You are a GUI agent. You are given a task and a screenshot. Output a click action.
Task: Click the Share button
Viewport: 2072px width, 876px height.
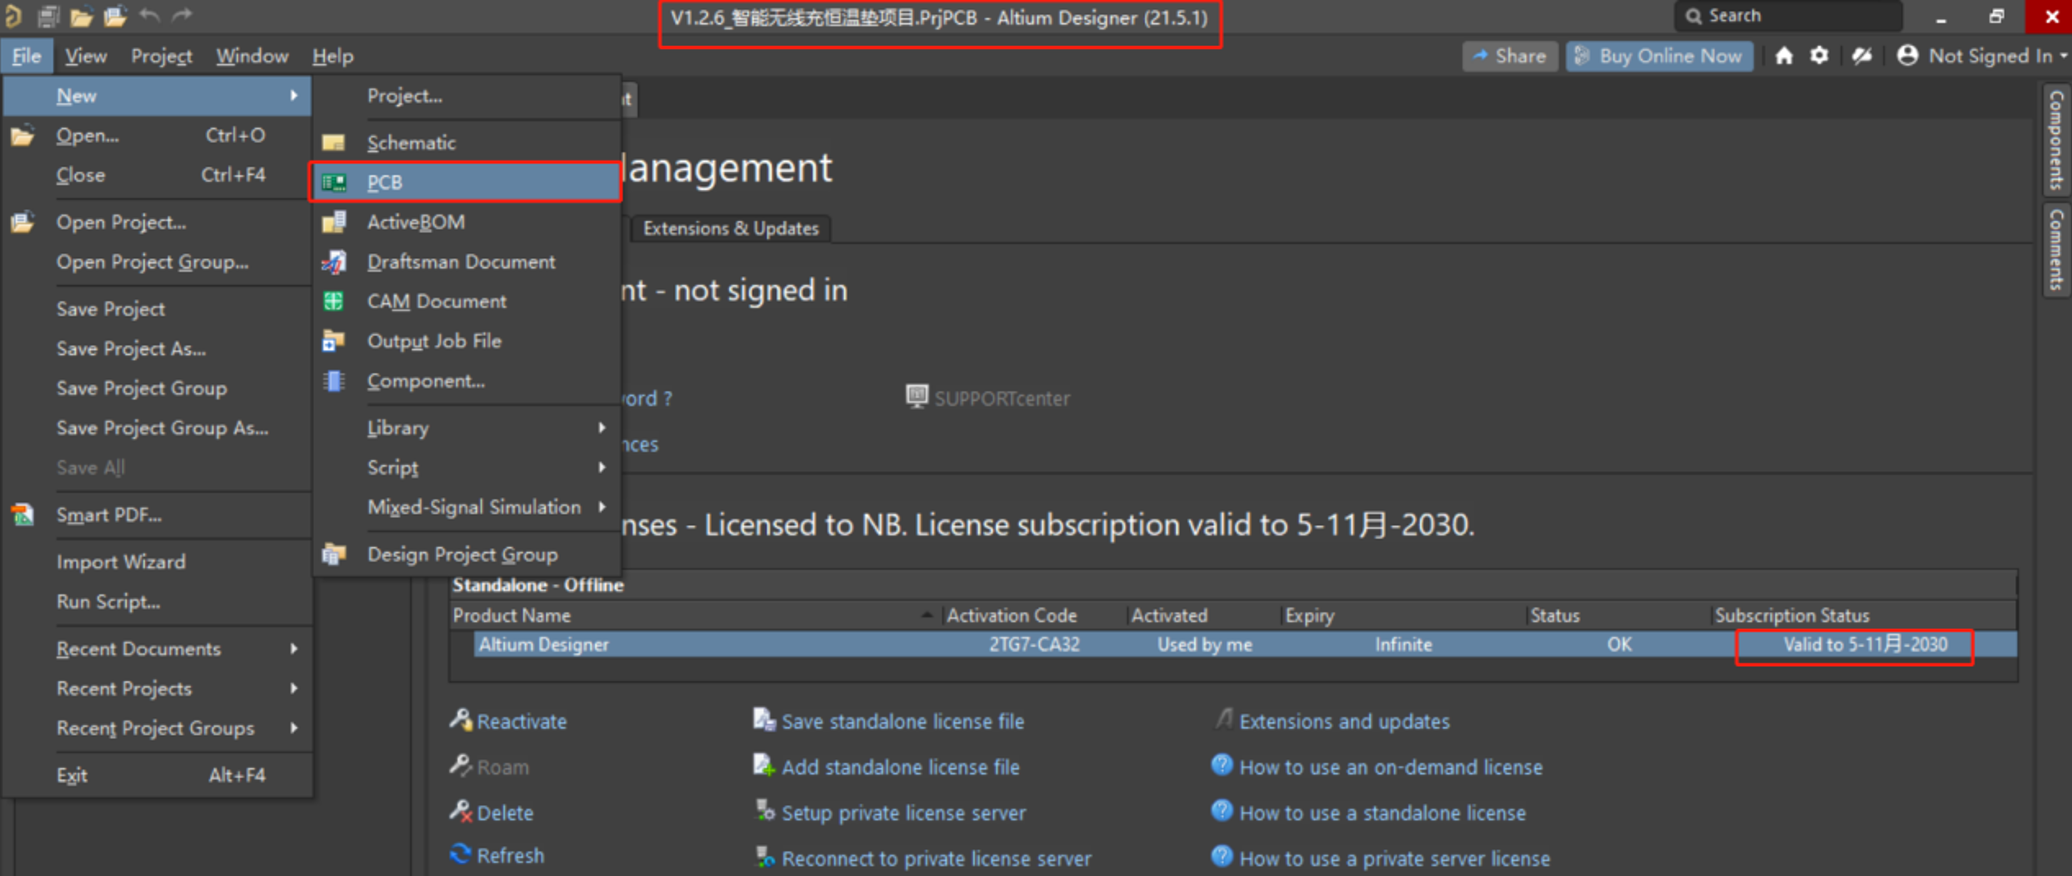(1509, 56)
